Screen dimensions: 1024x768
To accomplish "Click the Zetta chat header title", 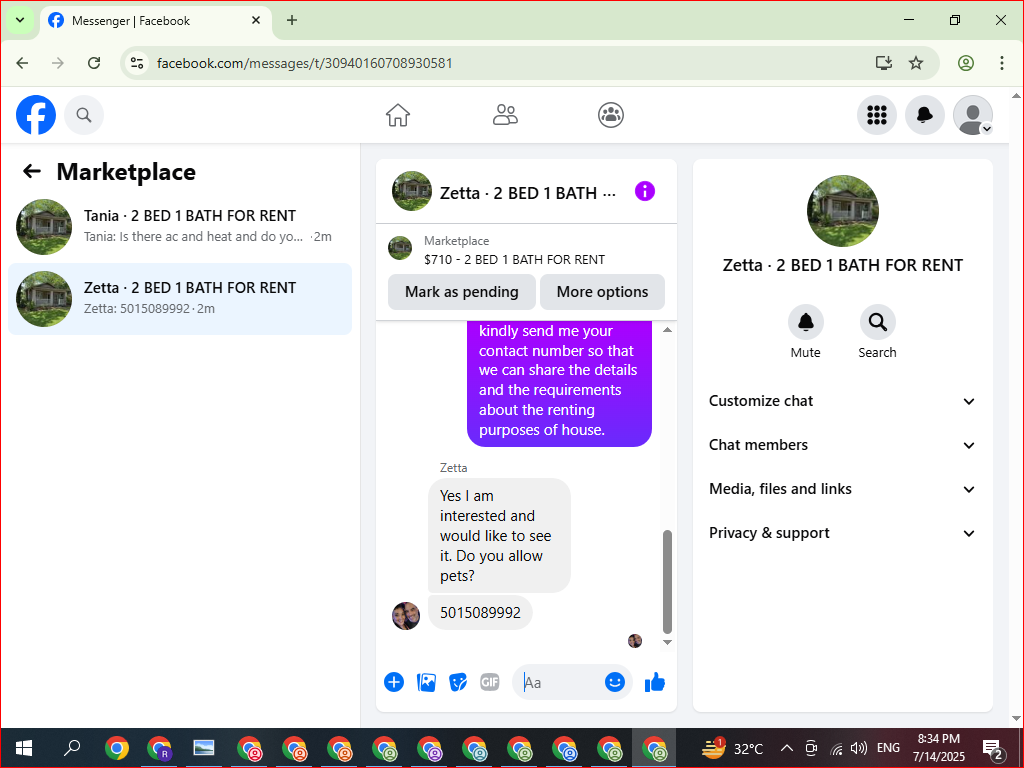I will pyautogui.click(x=528, y=193).
